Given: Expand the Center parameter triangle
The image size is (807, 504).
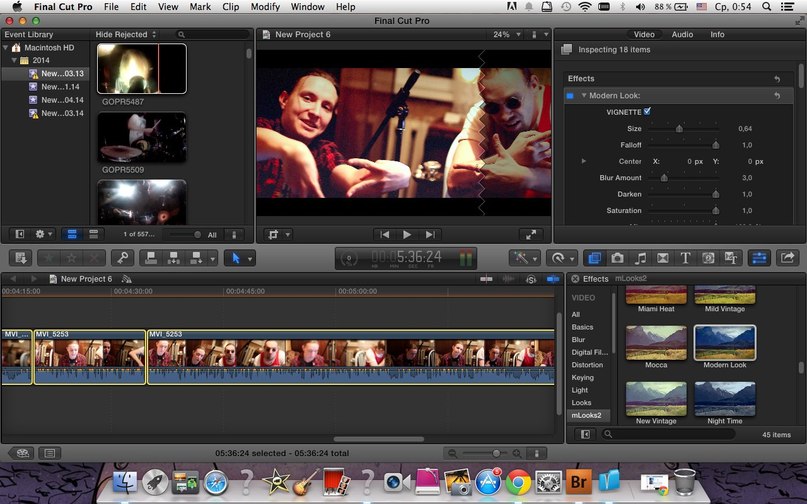Looking at the screenshot, I should 584,161.
